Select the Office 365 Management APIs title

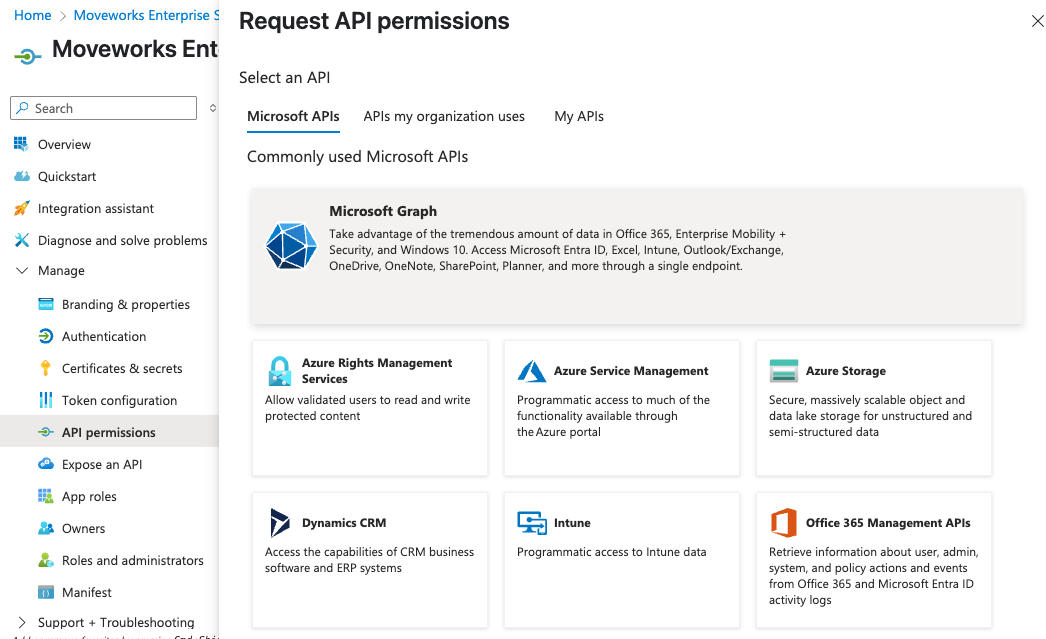pyautogui.click(x=888, y=523)
